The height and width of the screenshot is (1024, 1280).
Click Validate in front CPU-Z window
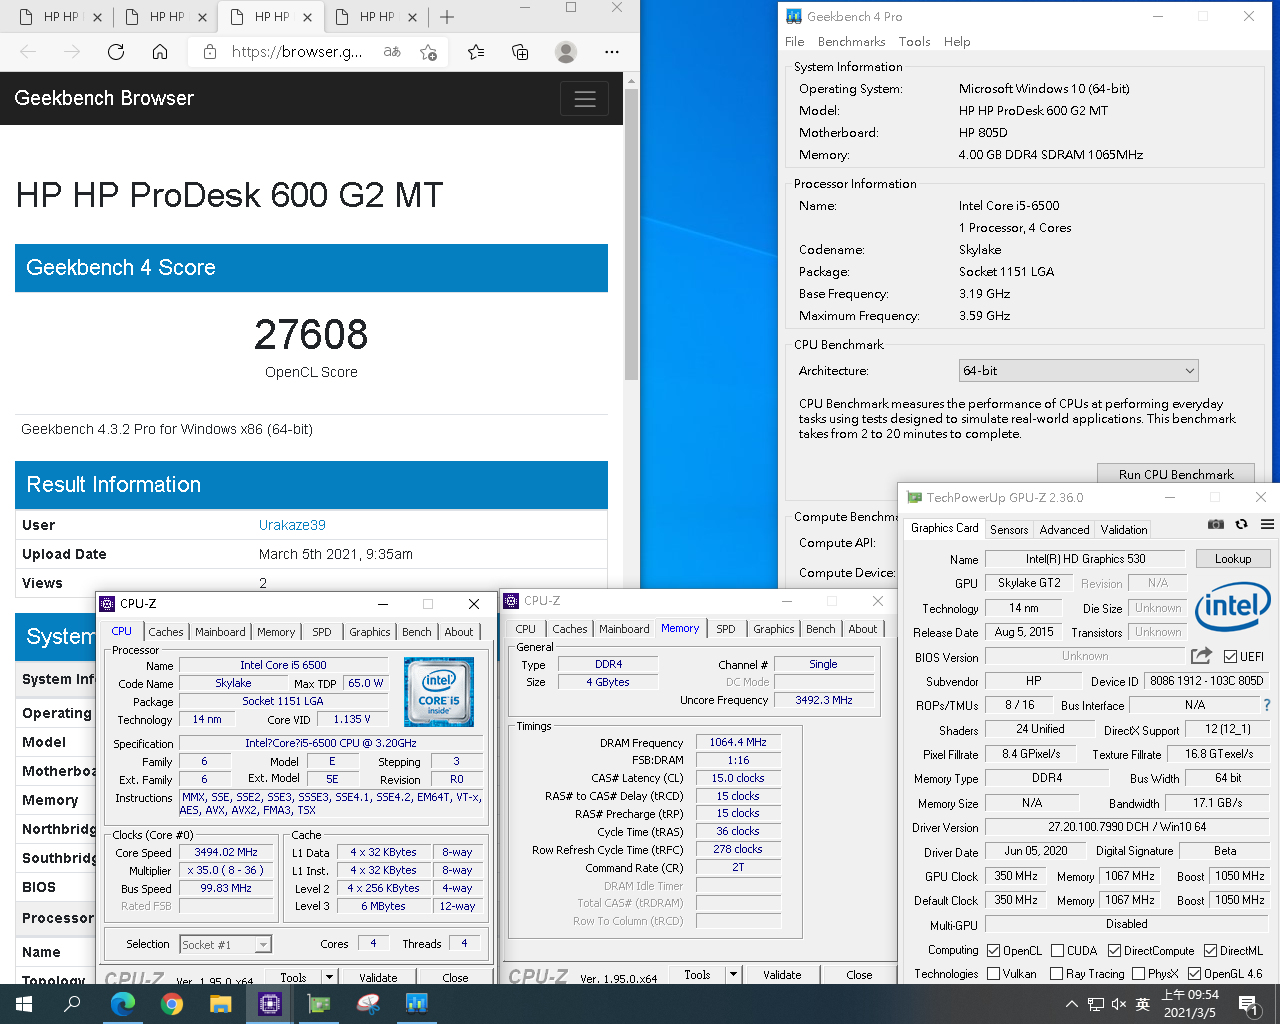pos(378,977)
